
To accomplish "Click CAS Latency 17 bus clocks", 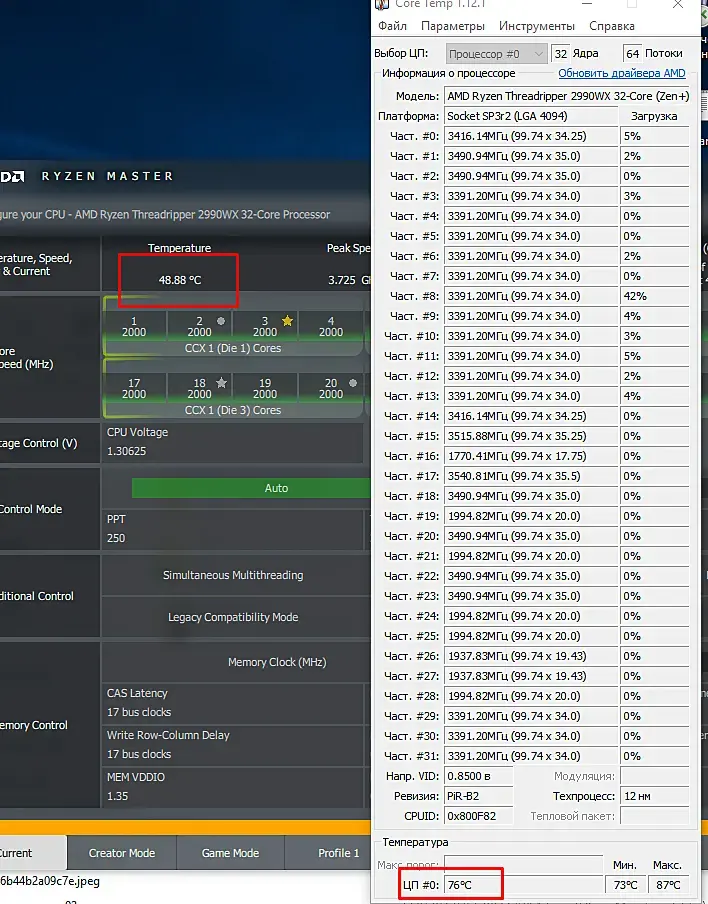I will coord(139,712).
